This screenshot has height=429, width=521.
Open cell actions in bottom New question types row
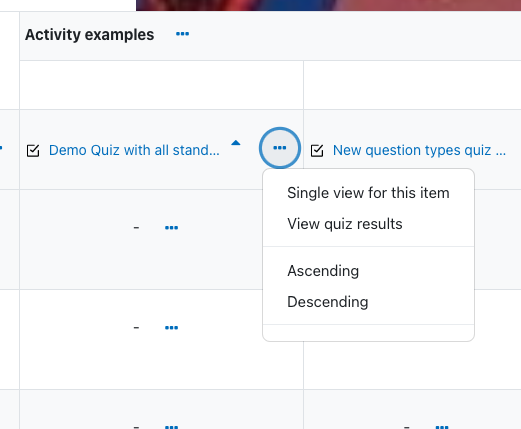tap(442, 426)
